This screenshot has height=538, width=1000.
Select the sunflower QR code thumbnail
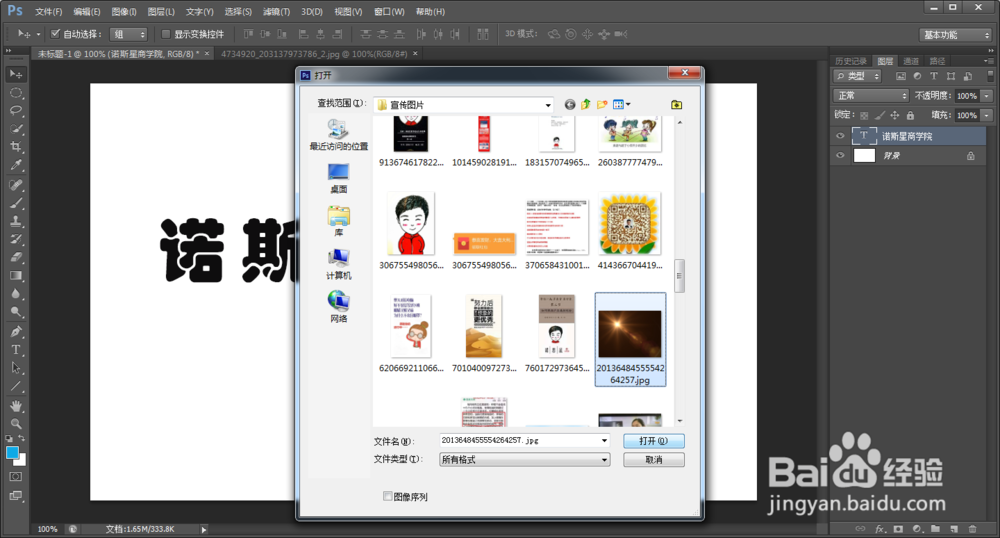point(629,225)
